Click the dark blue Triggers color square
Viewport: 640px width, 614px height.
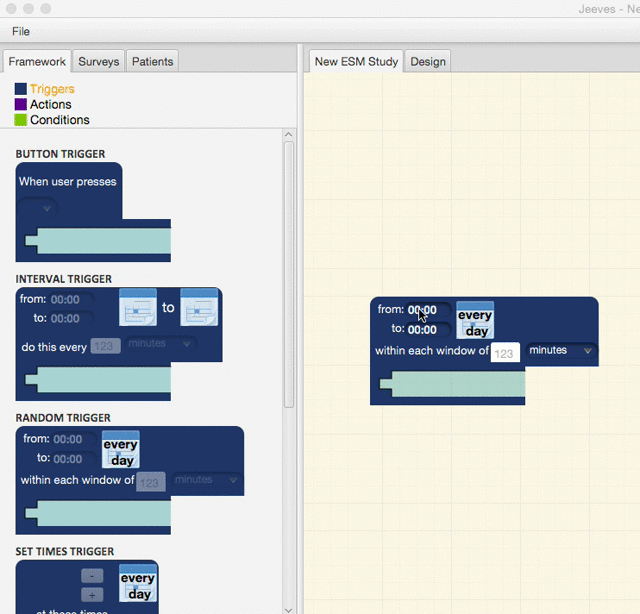21,89
